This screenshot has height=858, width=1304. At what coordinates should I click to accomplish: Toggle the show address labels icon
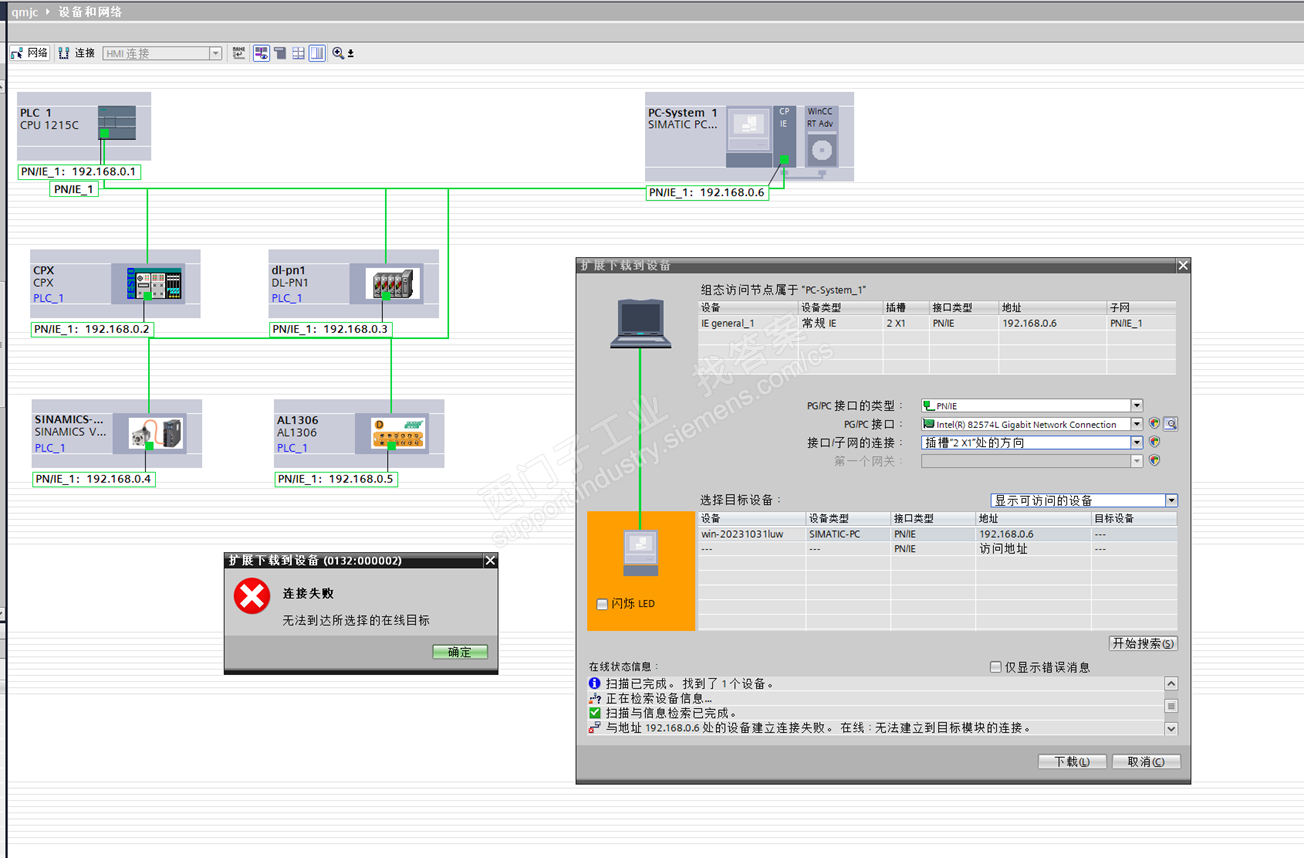261,53
